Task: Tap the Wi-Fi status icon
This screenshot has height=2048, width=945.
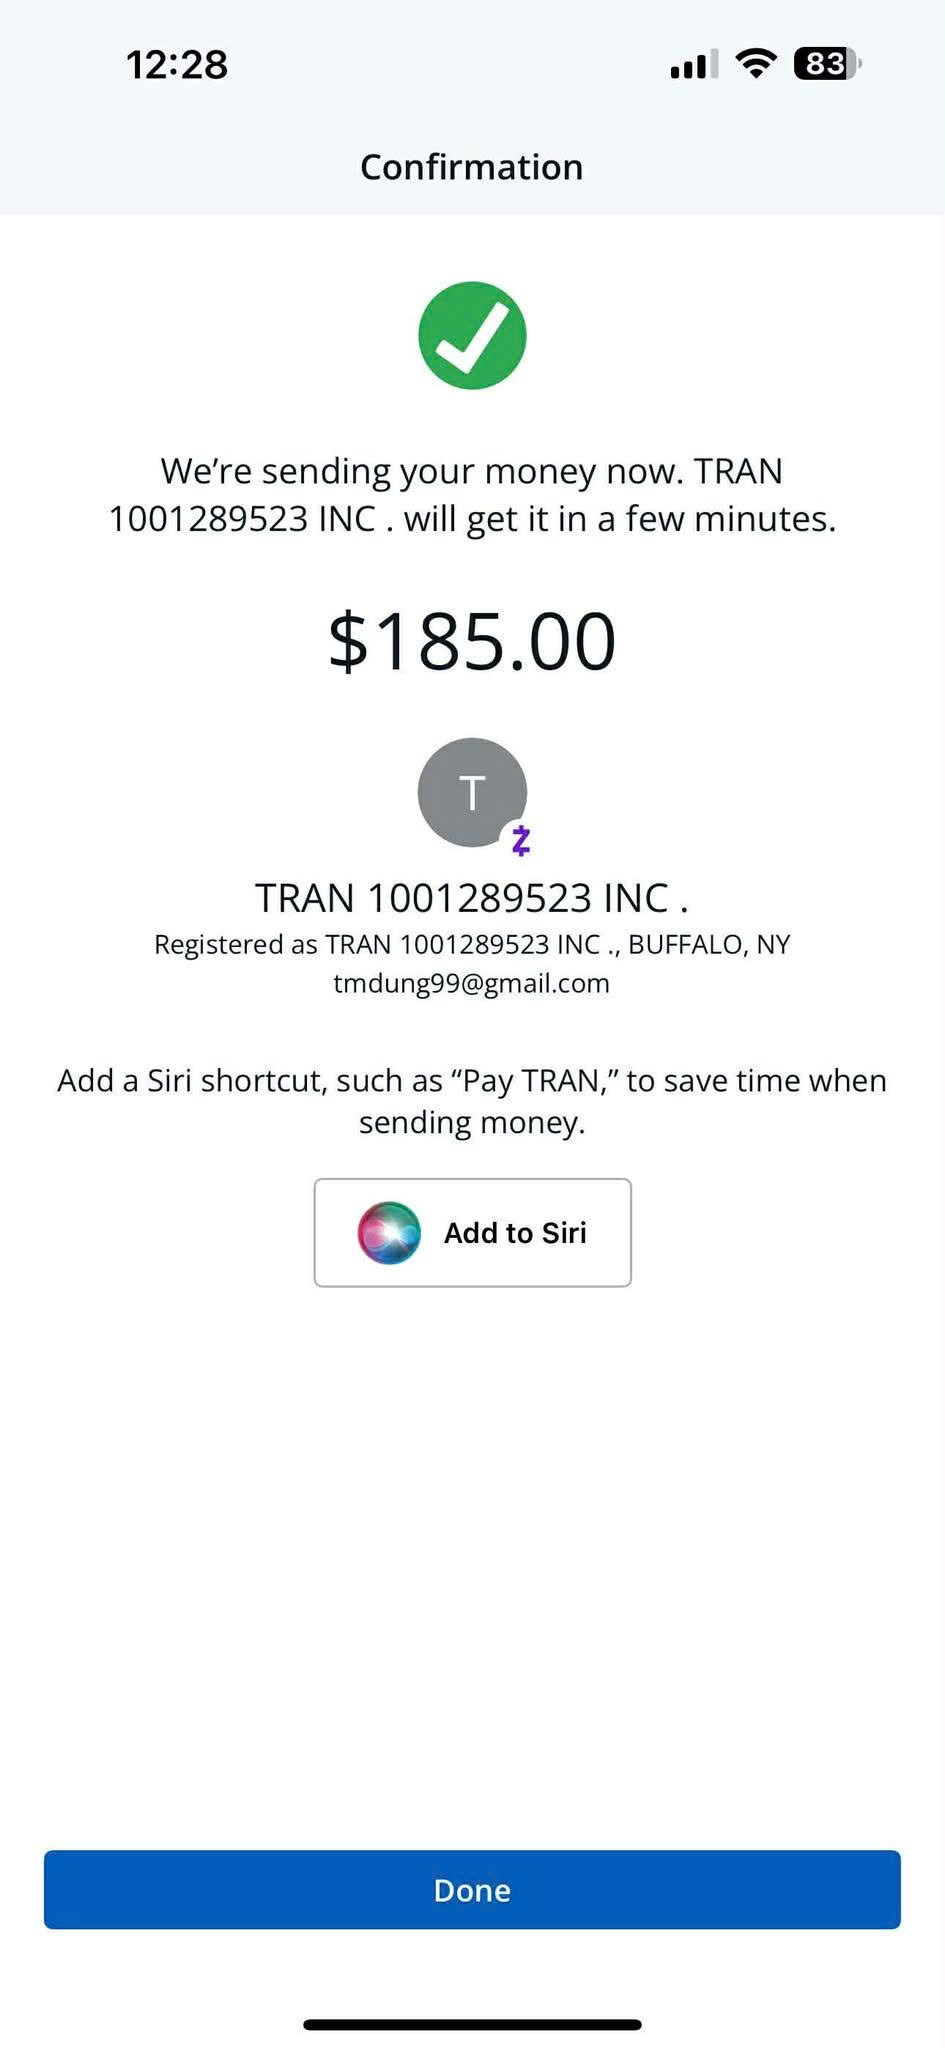Action: click(756, 64)
